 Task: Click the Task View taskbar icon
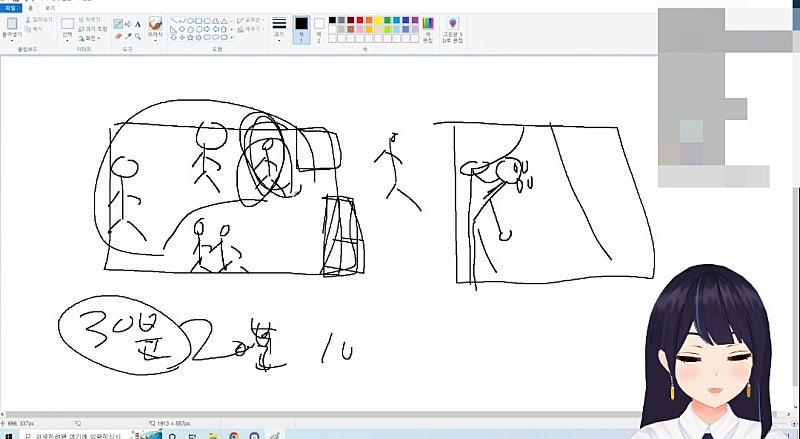click(192, 436)
